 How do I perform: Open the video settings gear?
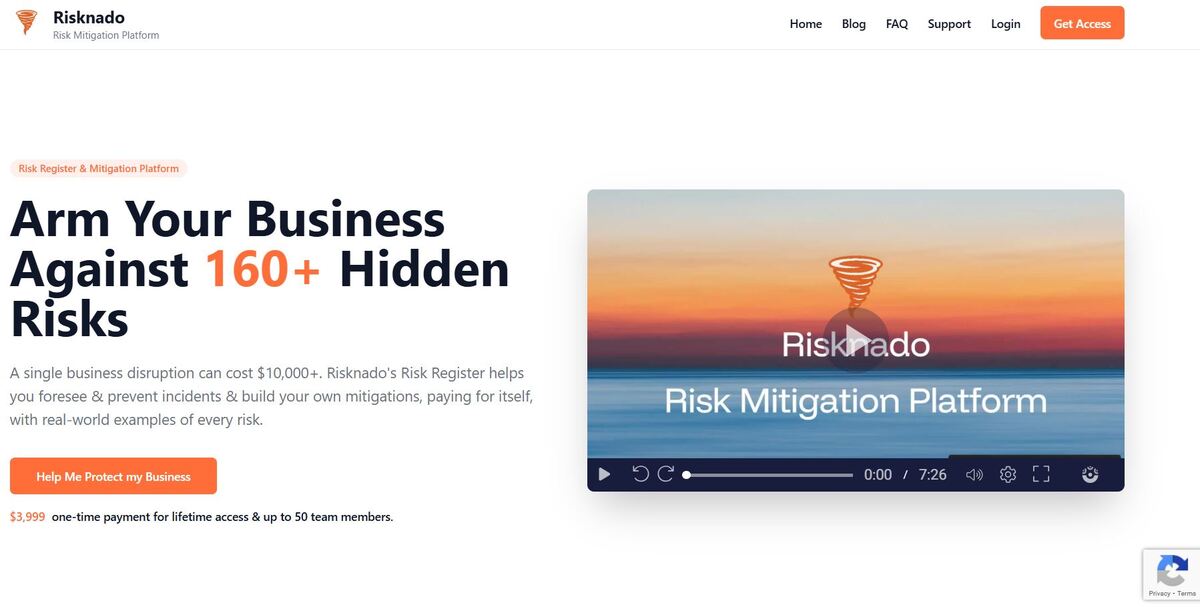pos(1008,475)
